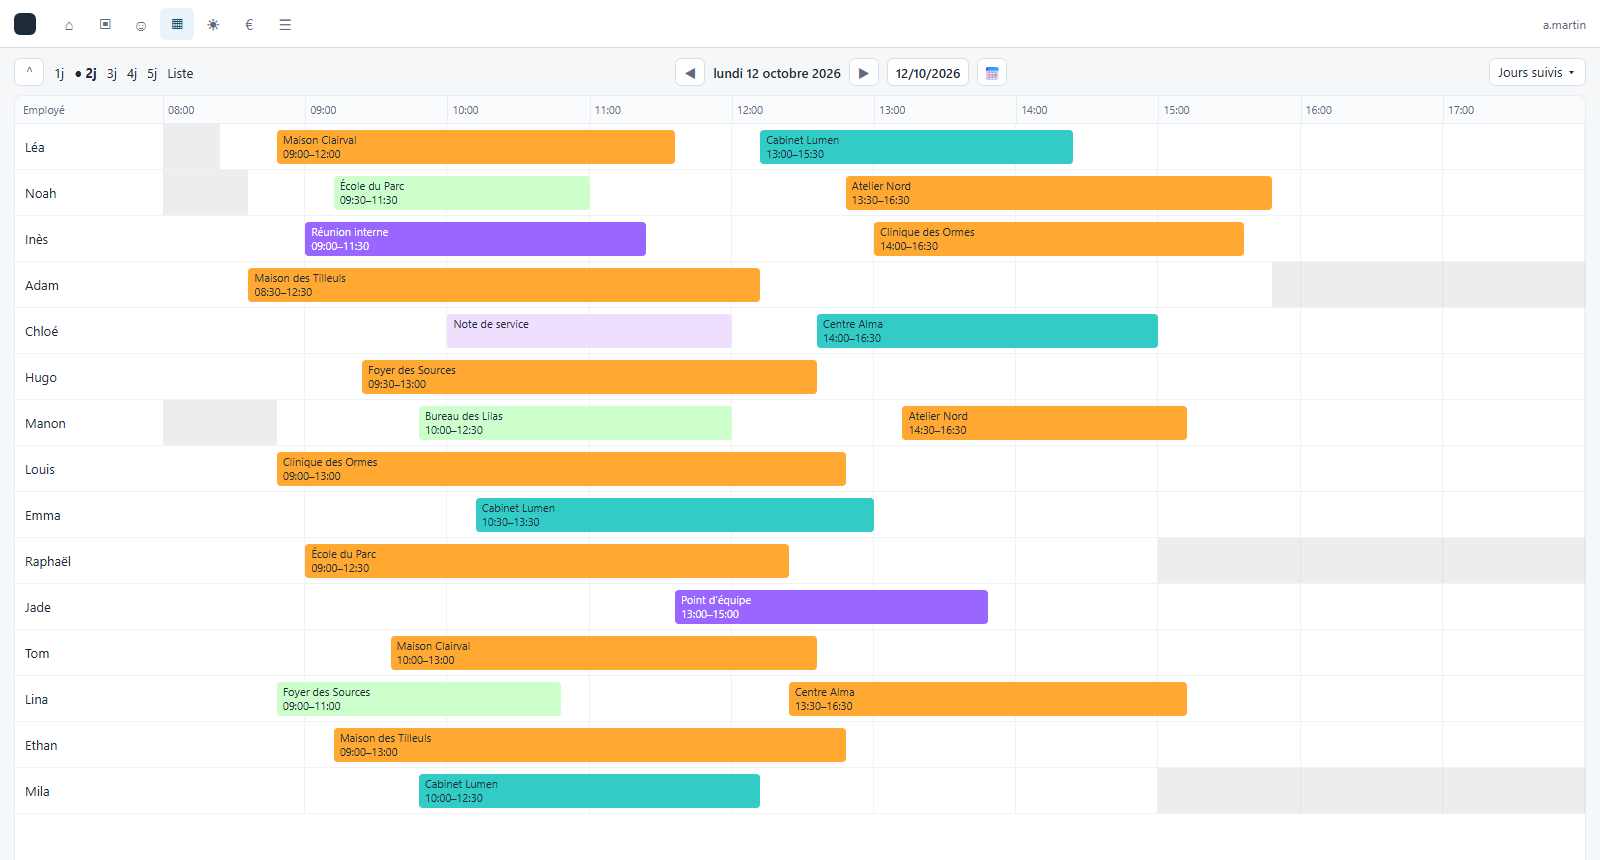Image resolution: width=1600 pixels, height=860 pixels.
Task: Open Adam's Maison des Tilleuls event
Action: pos(504,285)
